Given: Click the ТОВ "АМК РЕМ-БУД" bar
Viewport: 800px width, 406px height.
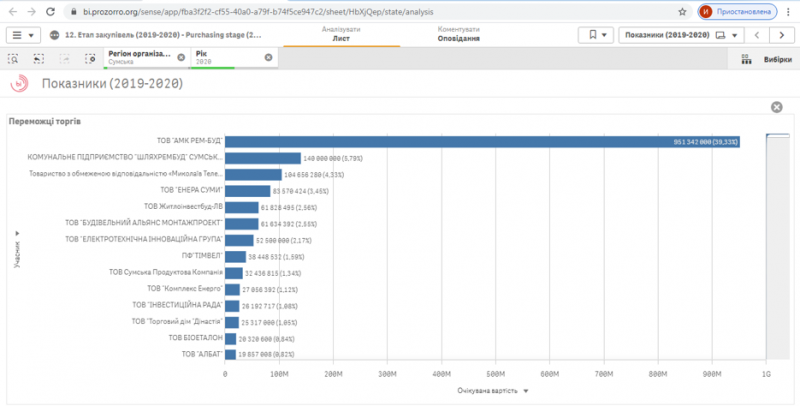Looking at the screenshot, I should [x=482, y=142].
